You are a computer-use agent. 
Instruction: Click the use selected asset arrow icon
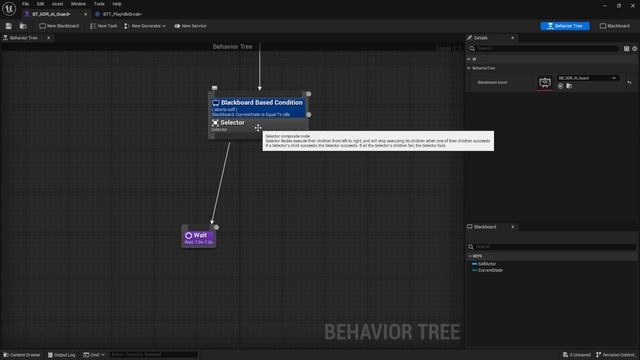pyautogui.click(x=560, y=86)
